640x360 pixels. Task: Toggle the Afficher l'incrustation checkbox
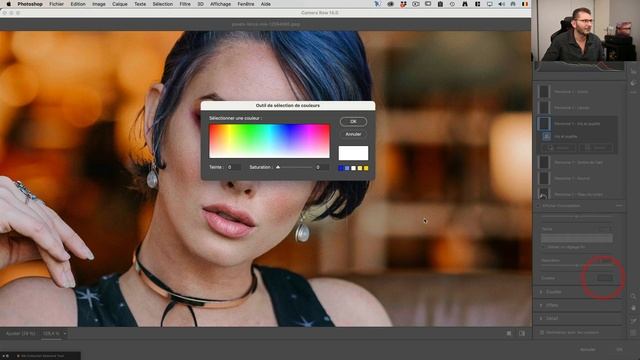coord(539,206)
